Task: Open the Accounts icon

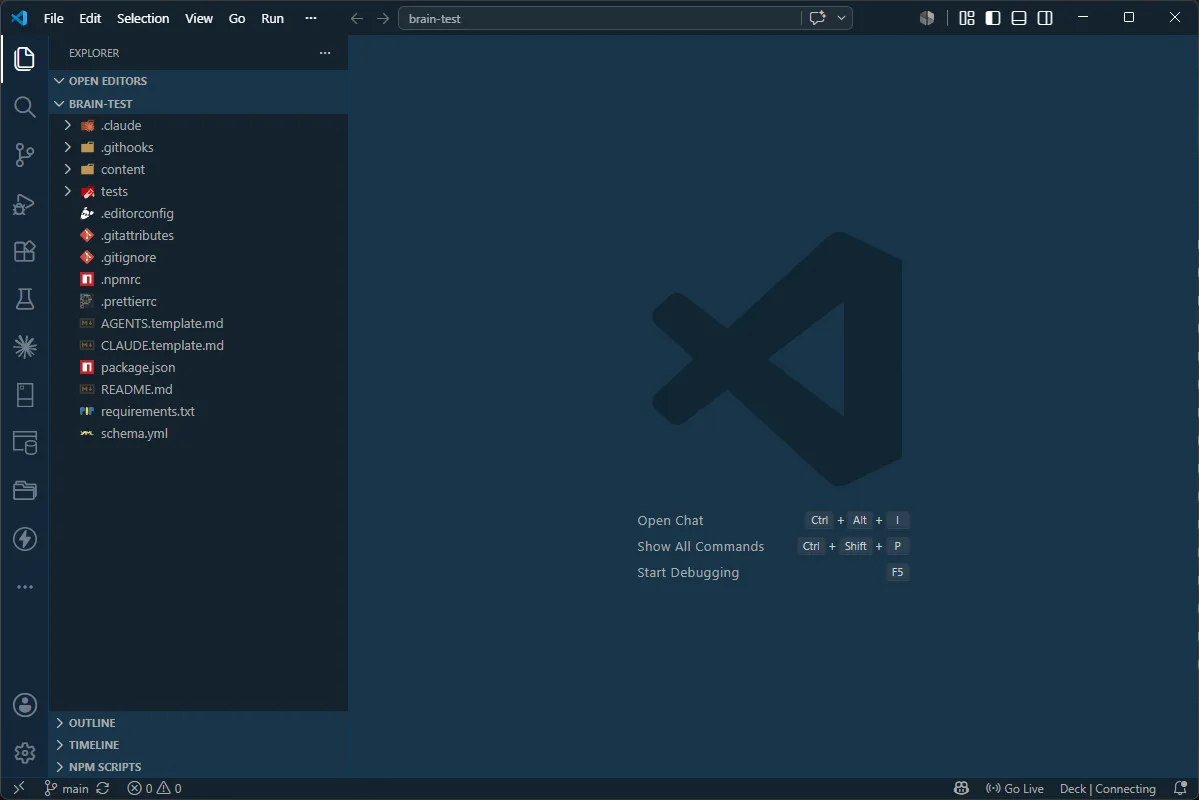Action: 24,705
